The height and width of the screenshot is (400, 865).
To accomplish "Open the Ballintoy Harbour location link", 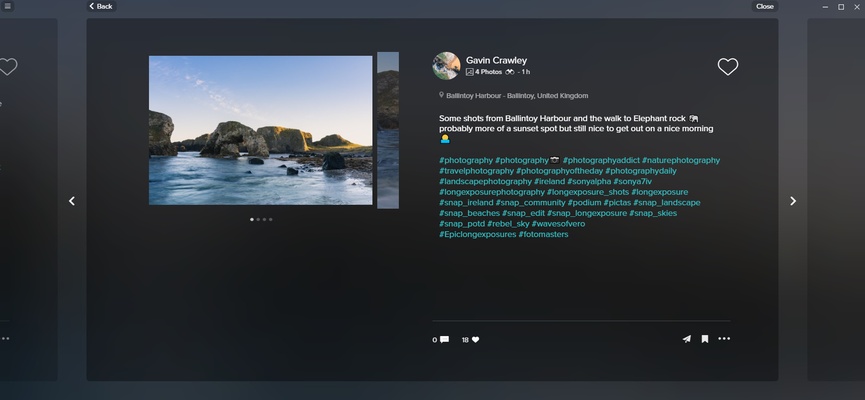I will pyautogui.click(x=517, y=95).
